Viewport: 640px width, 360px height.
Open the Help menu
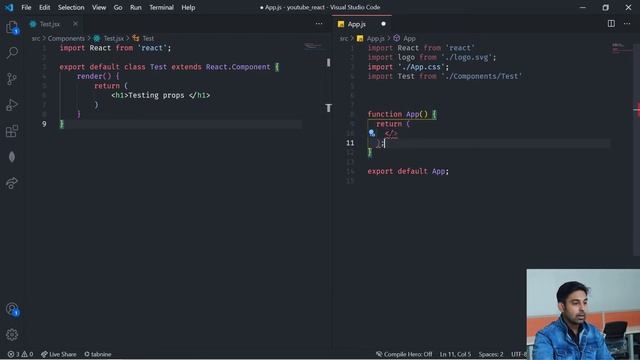188,7
